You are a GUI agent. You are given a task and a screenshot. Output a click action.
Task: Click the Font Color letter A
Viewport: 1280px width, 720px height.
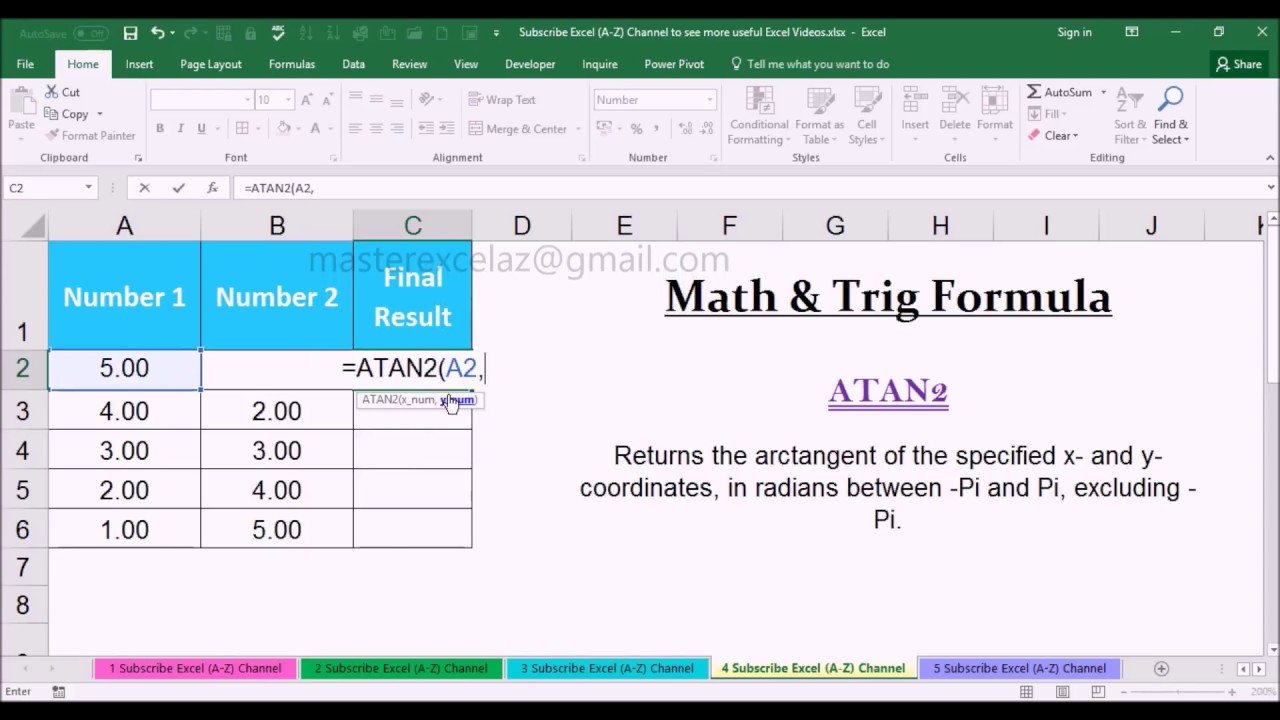[315, 128]
